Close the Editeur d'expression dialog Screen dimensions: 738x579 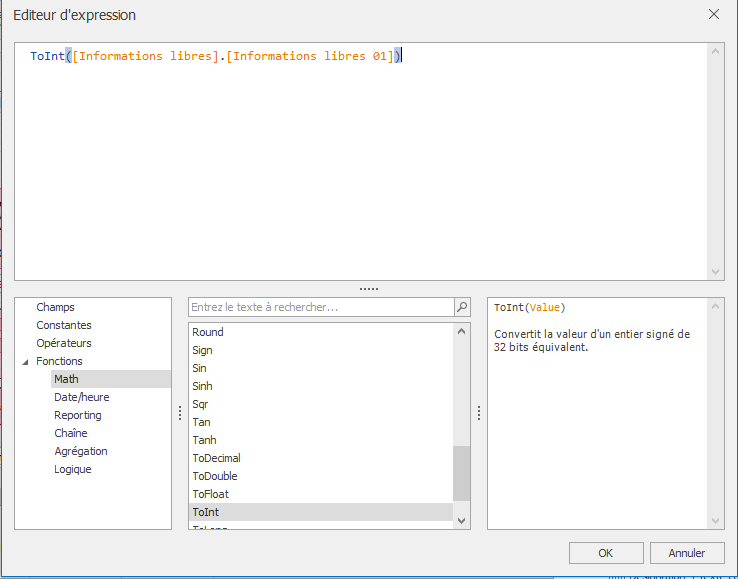pos(713,15)
